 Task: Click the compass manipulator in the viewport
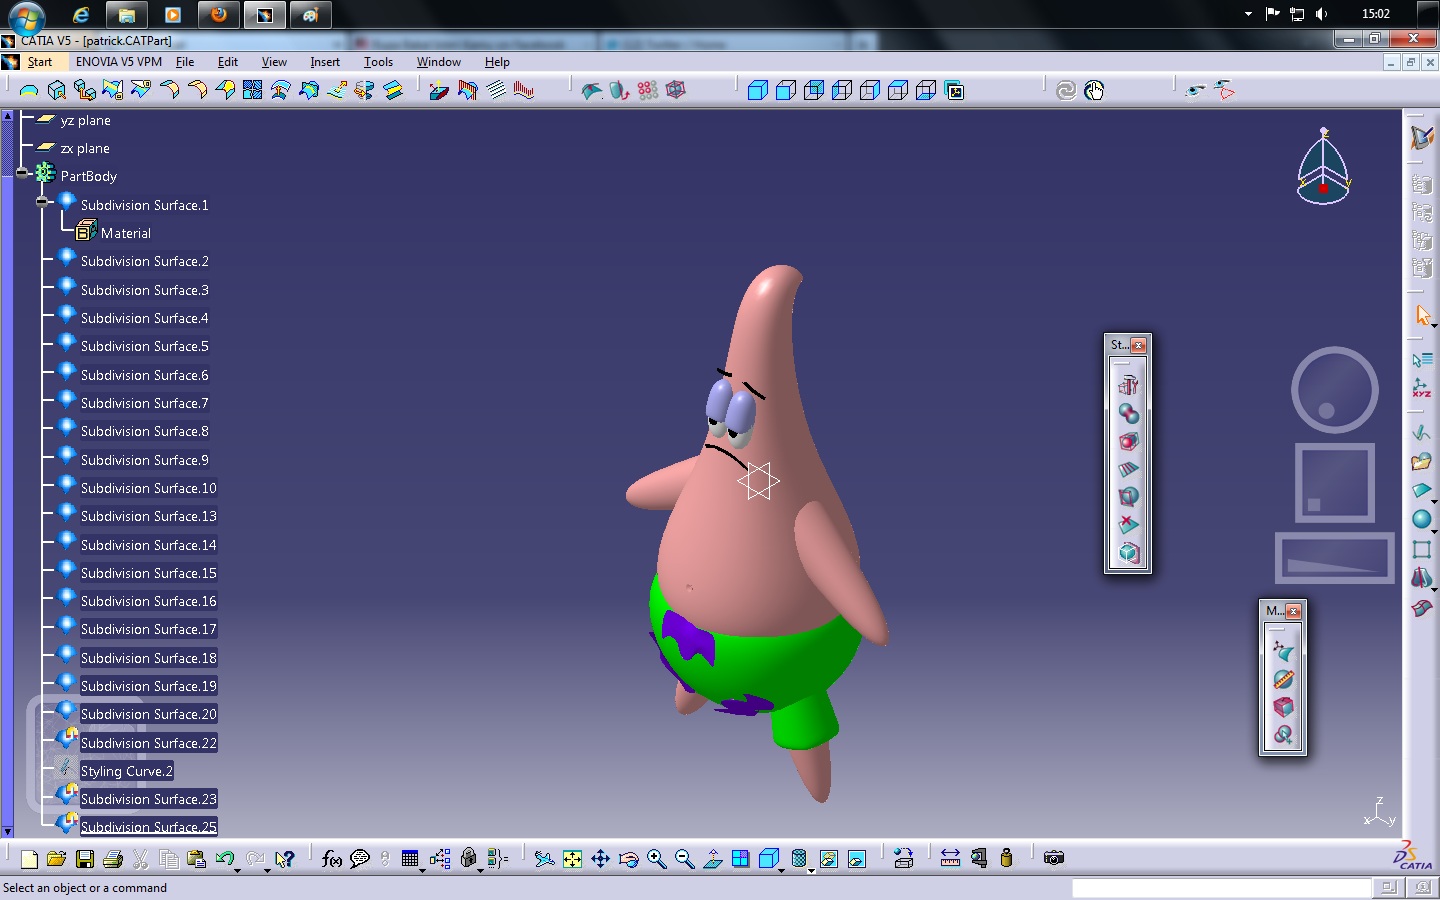pyautogui.click(x=1323, y=166)
